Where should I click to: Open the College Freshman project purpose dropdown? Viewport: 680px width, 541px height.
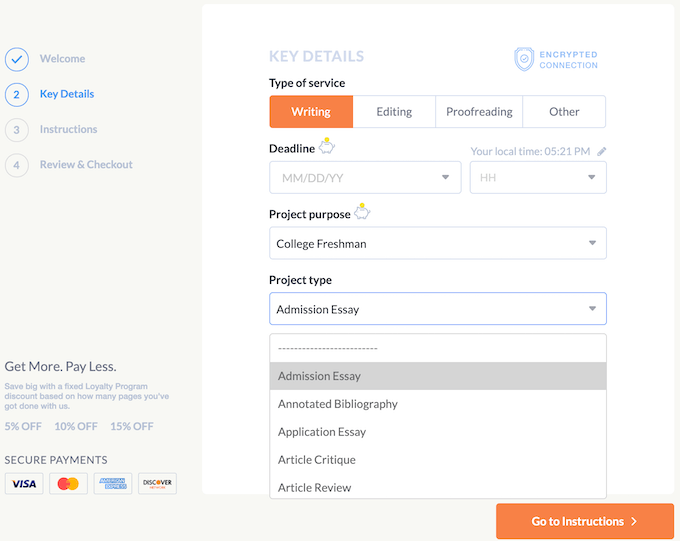click(x=437, y=243)
